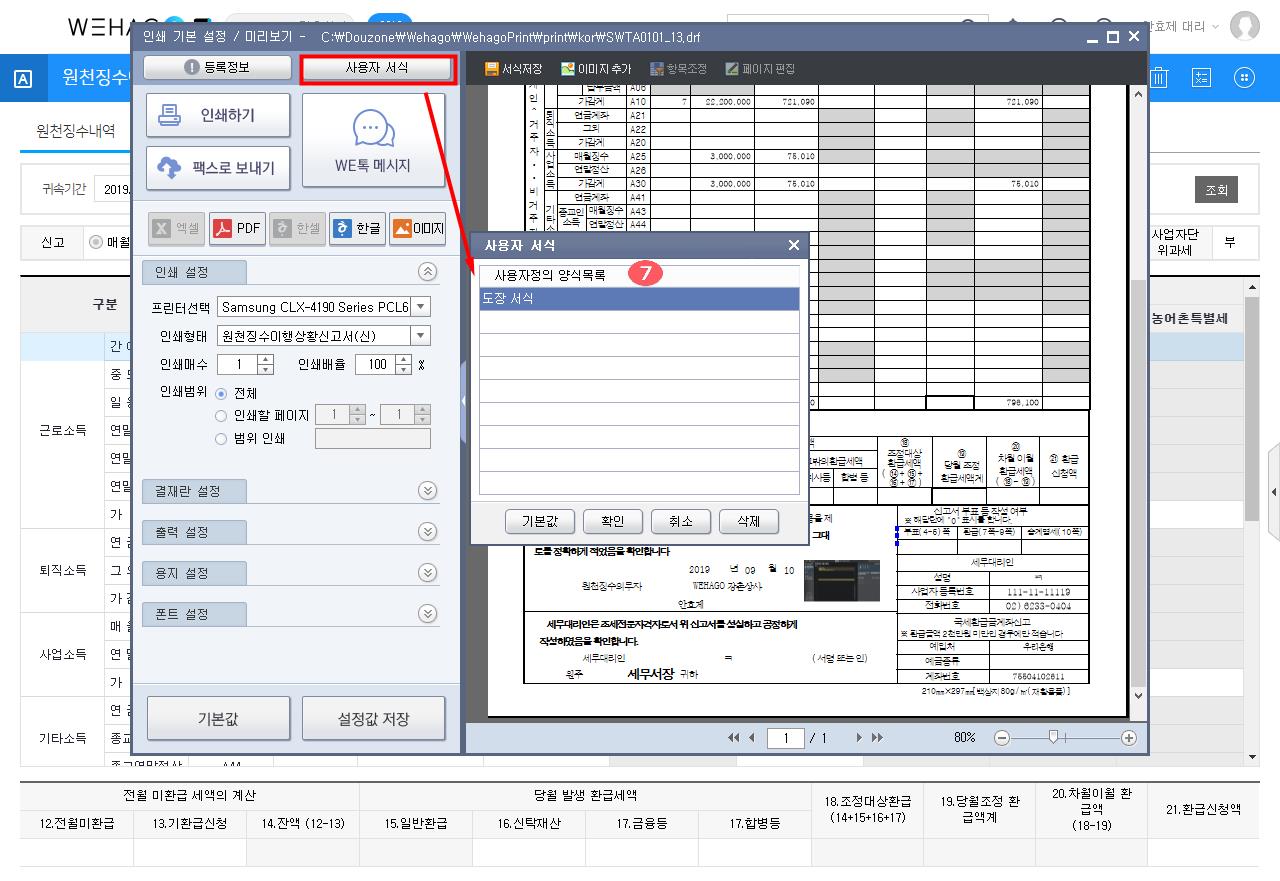This screenshot has height=881, width=1280.
Task: Switch to 등록정보 tab
Action: [x=217, y=68]
